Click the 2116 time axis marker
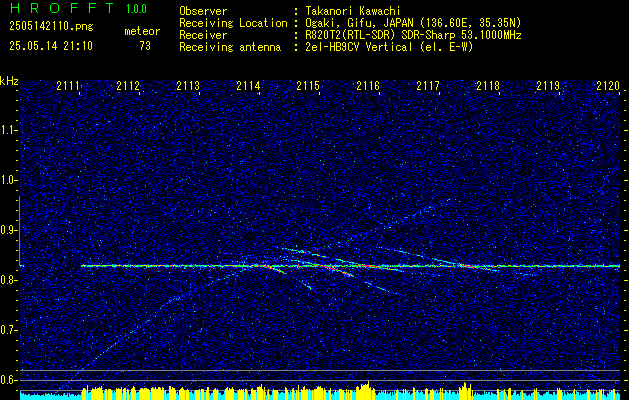This screenshot has height=400, width=629. (x=368, y=86)
